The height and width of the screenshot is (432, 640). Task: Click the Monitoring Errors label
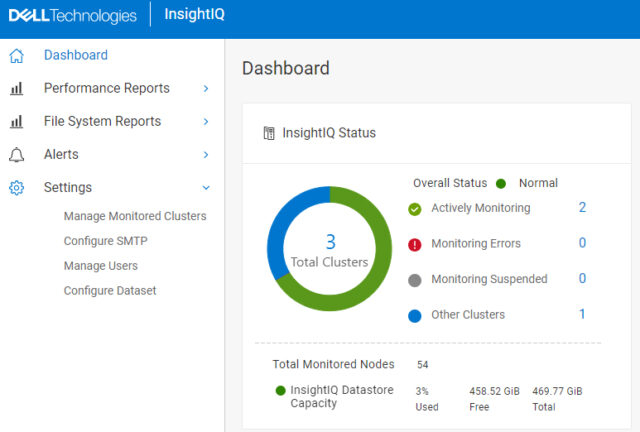click(x=476, y=244)
